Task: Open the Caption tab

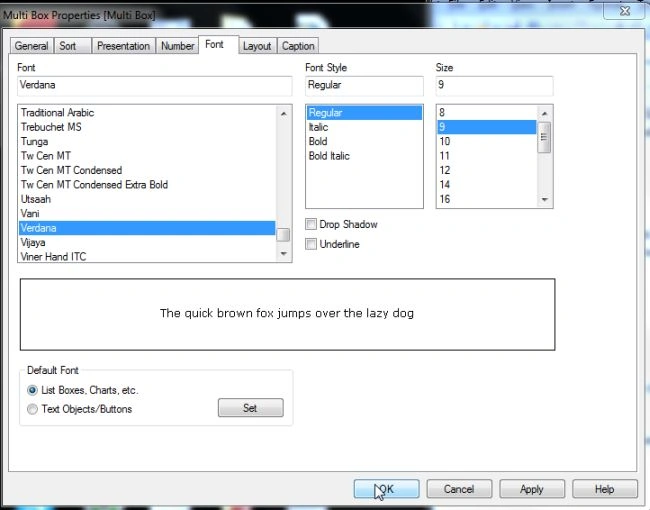Action: pos(298,46)
